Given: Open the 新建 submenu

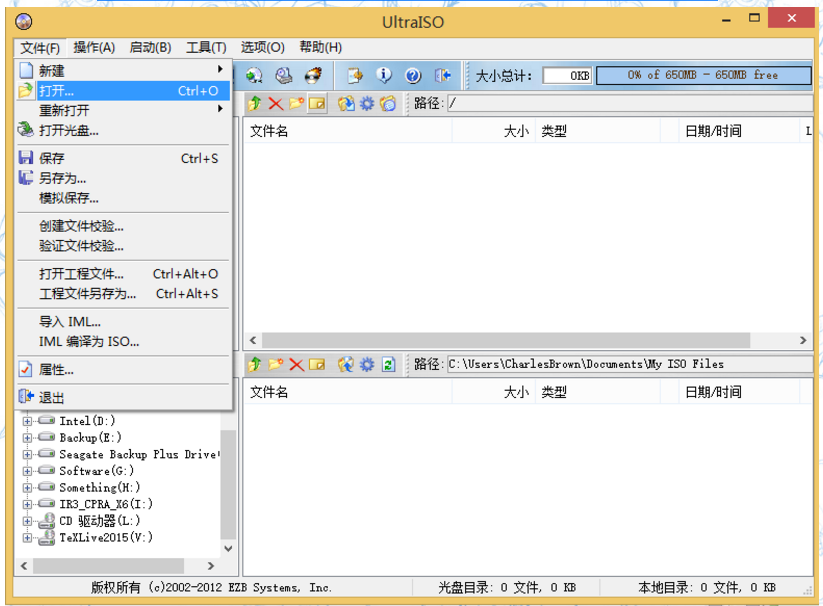Looking at the screenshot, I should pyautogui.click(x=123, y=70).
